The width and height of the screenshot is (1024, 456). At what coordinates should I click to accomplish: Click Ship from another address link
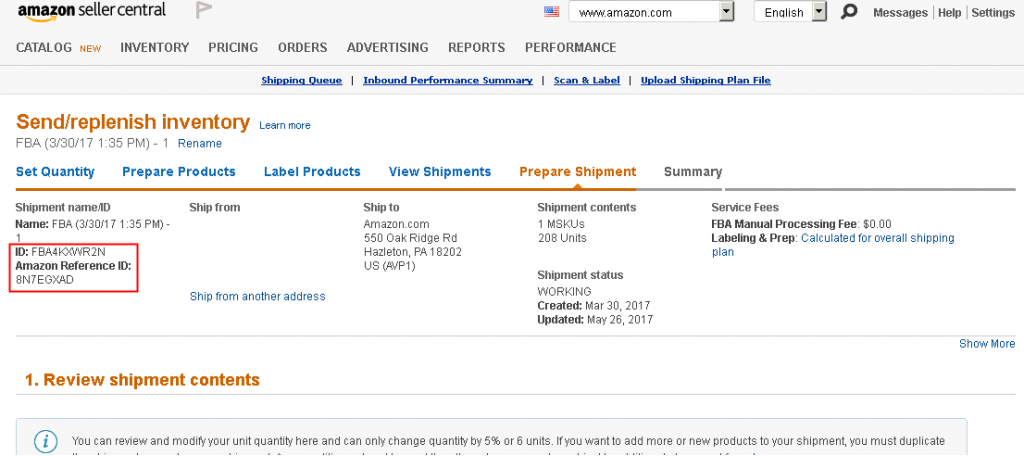pos(257,296)
